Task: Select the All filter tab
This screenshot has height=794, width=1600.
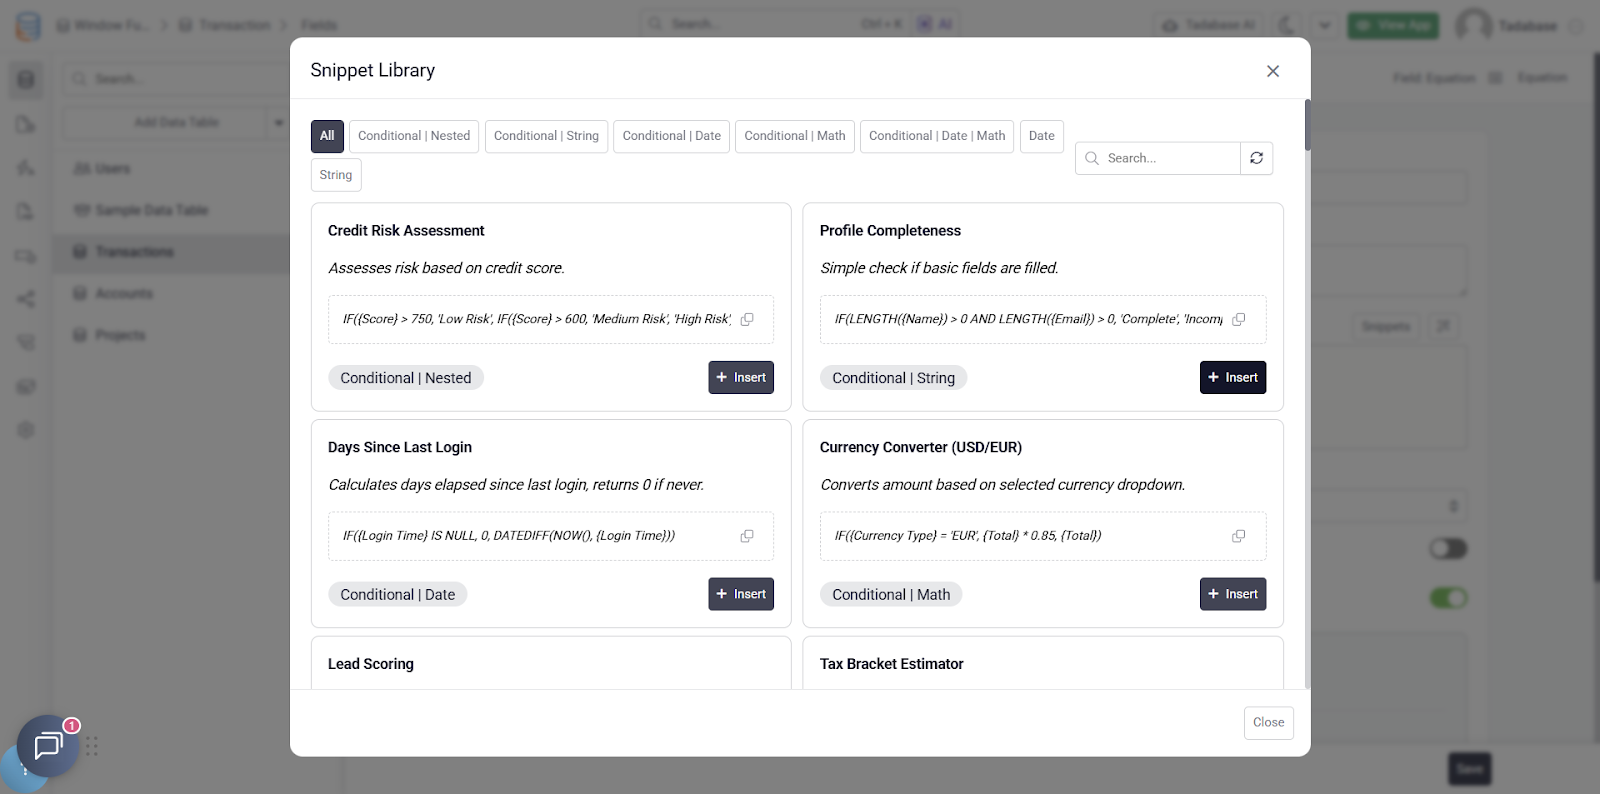Action: (327, 136)
